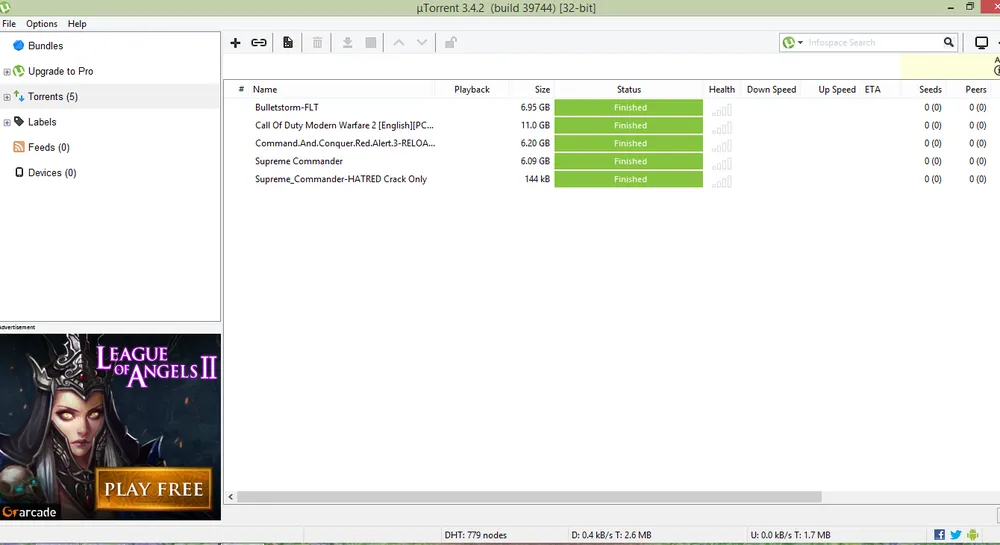
Task: Restore down the µTorrent window
Action: coord(969,7)
